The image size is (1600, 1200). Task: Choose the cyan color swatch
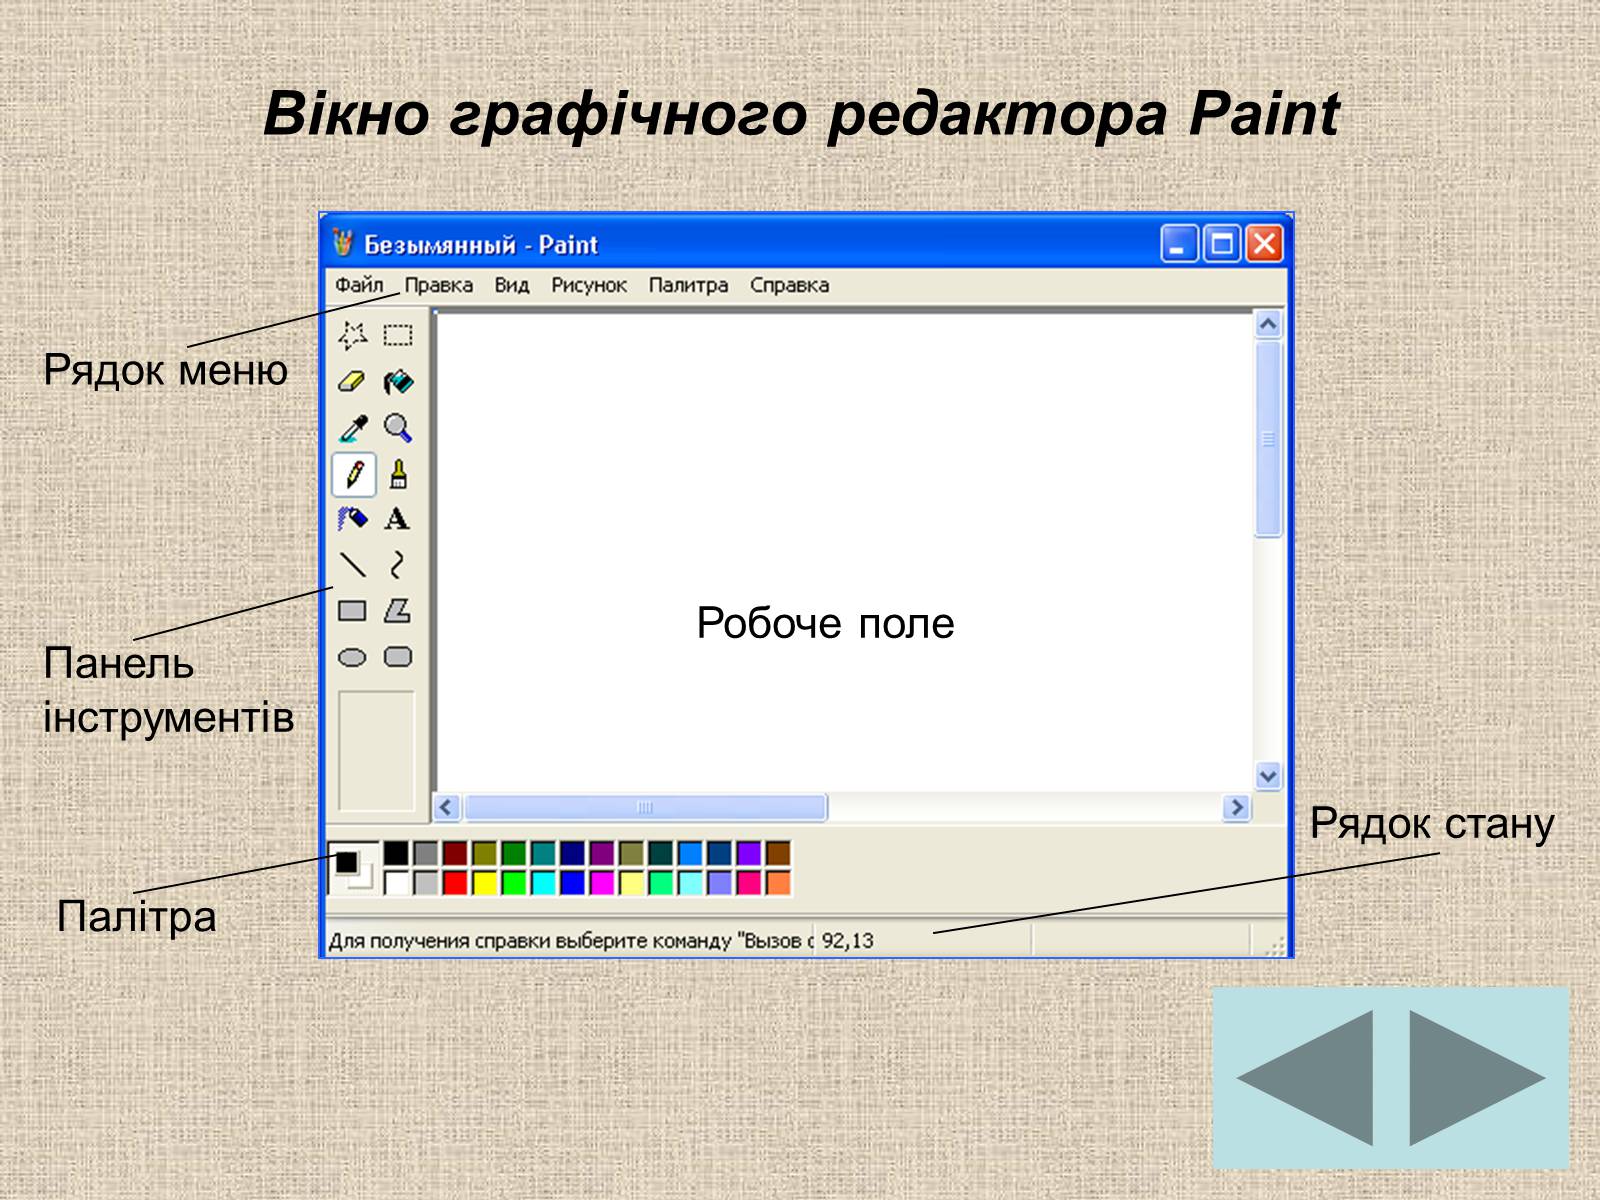[x=543, y=882]
